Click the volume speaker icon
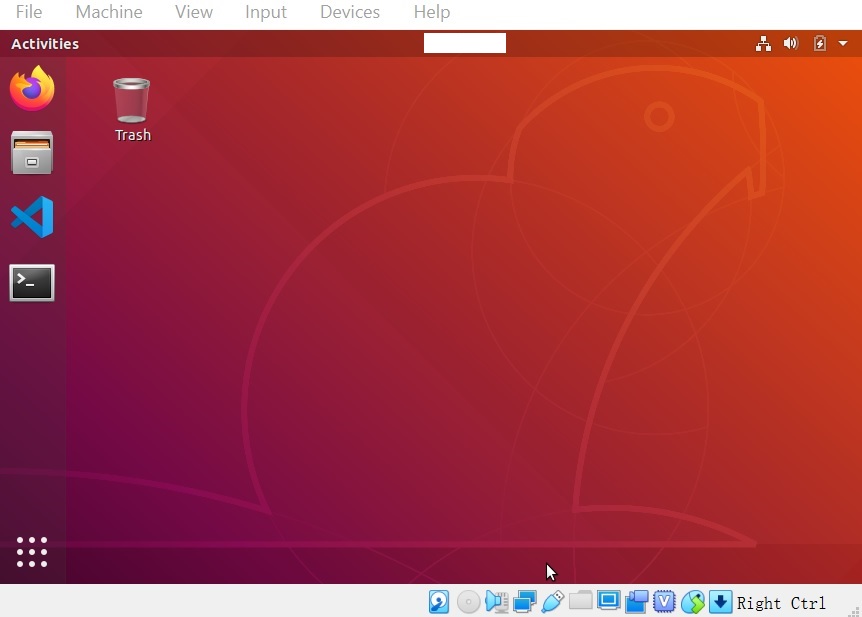 pyautogui.click(x=791, y=43)
